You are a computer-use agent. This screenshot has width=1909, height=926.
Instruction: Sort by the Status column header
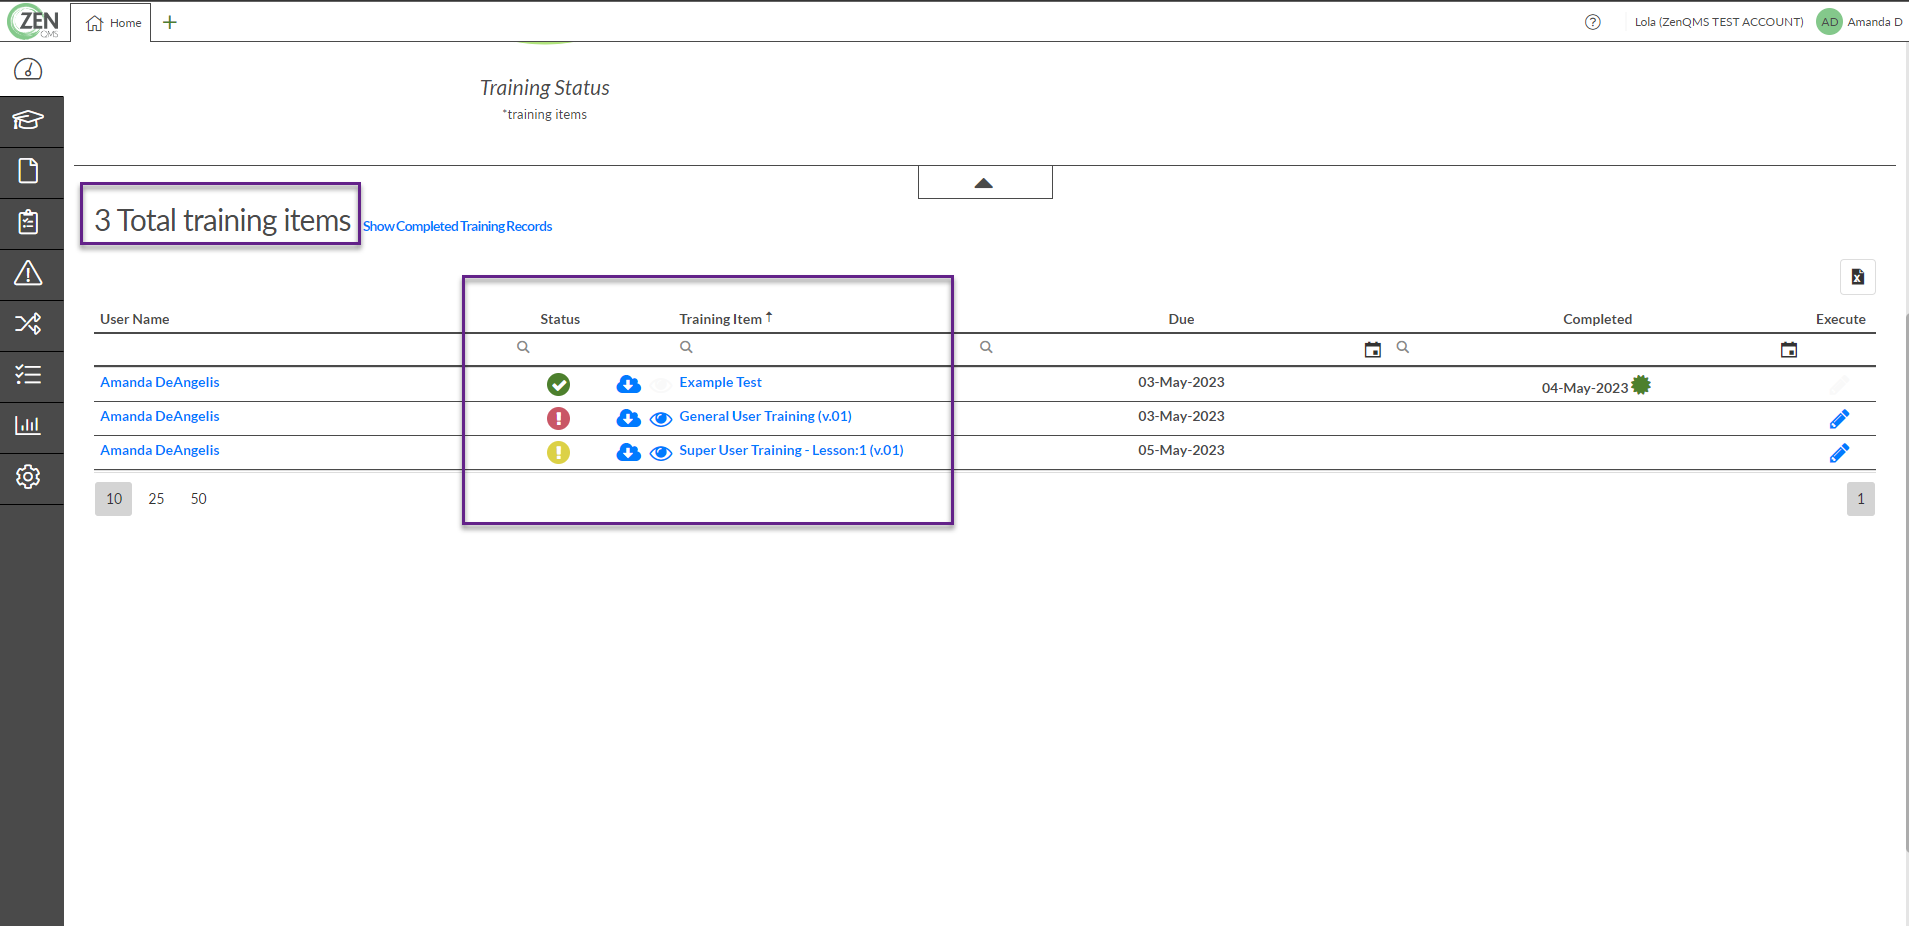560,319
